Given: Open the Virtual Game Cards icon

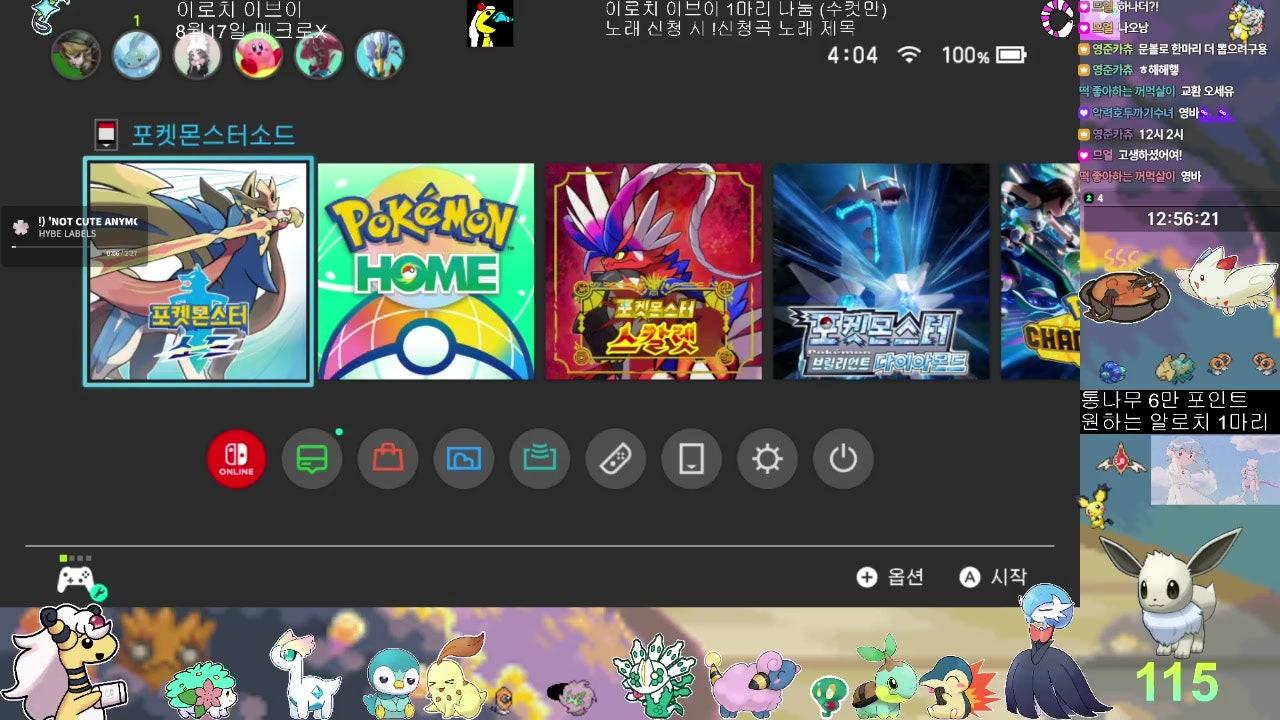Looking at the screenshot, I should coord(692,459).
